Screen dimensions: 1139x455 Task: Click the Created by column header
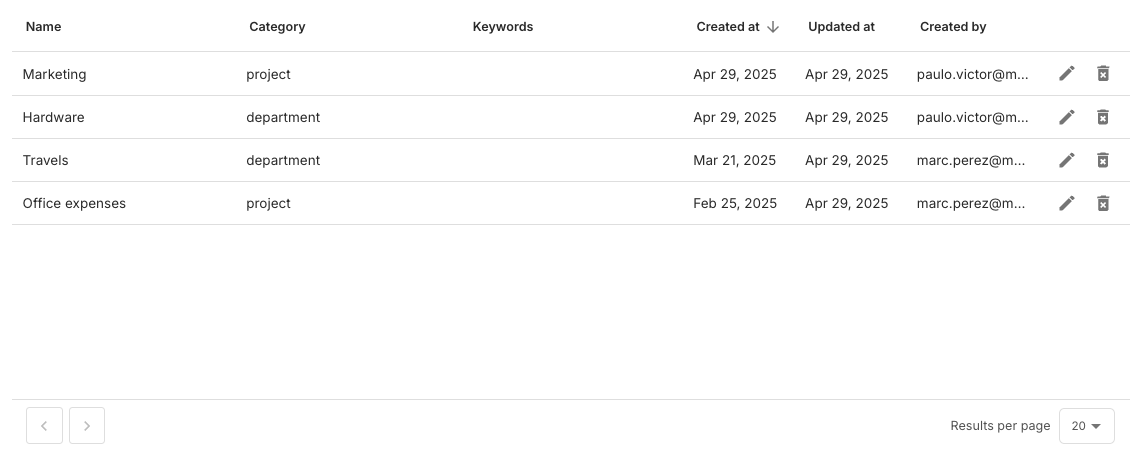pyautogui.click(x=953, y=27)
